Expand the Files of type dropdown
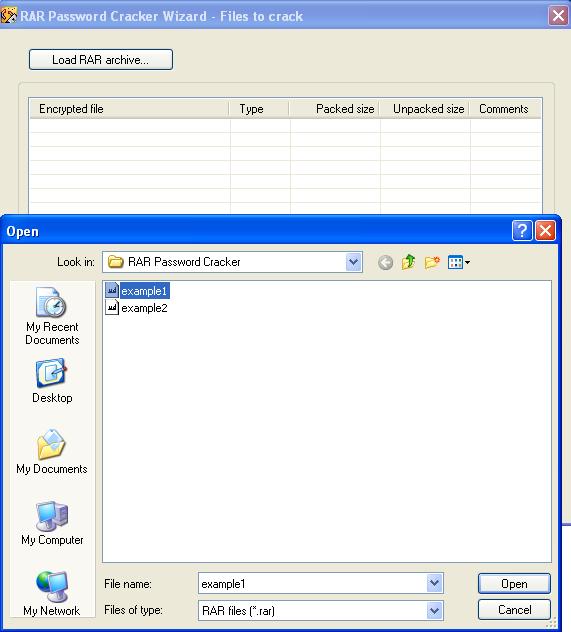Viewport: 571px width, 632px height. pyautogui.click(x=434, y=611)
